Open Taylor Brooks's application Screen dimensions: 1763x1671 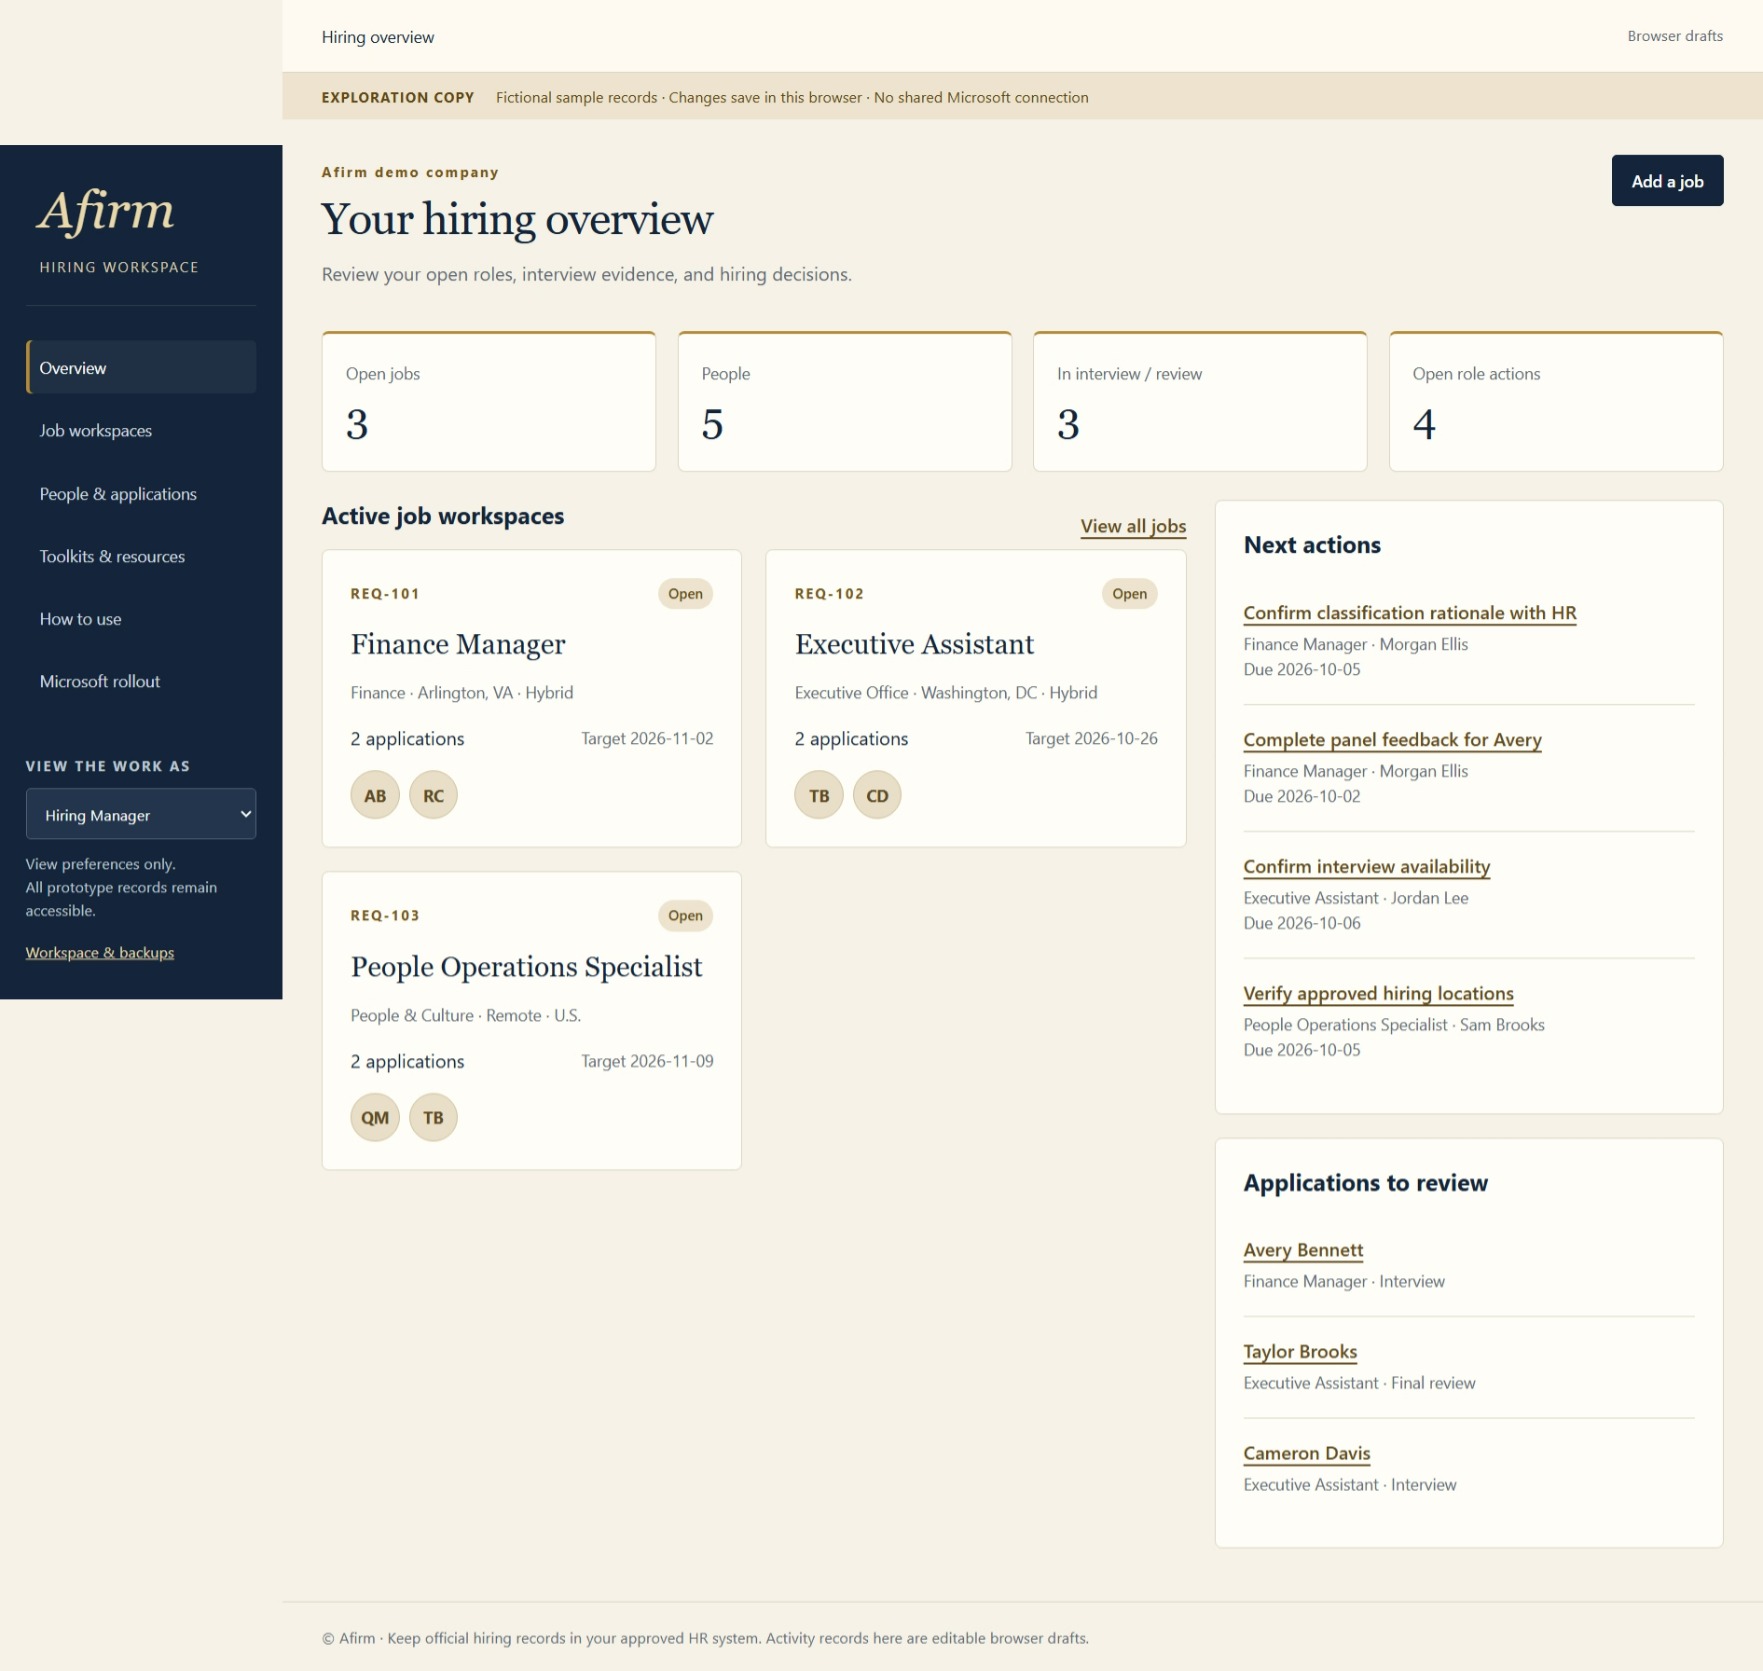[x=1300, y=1352]
